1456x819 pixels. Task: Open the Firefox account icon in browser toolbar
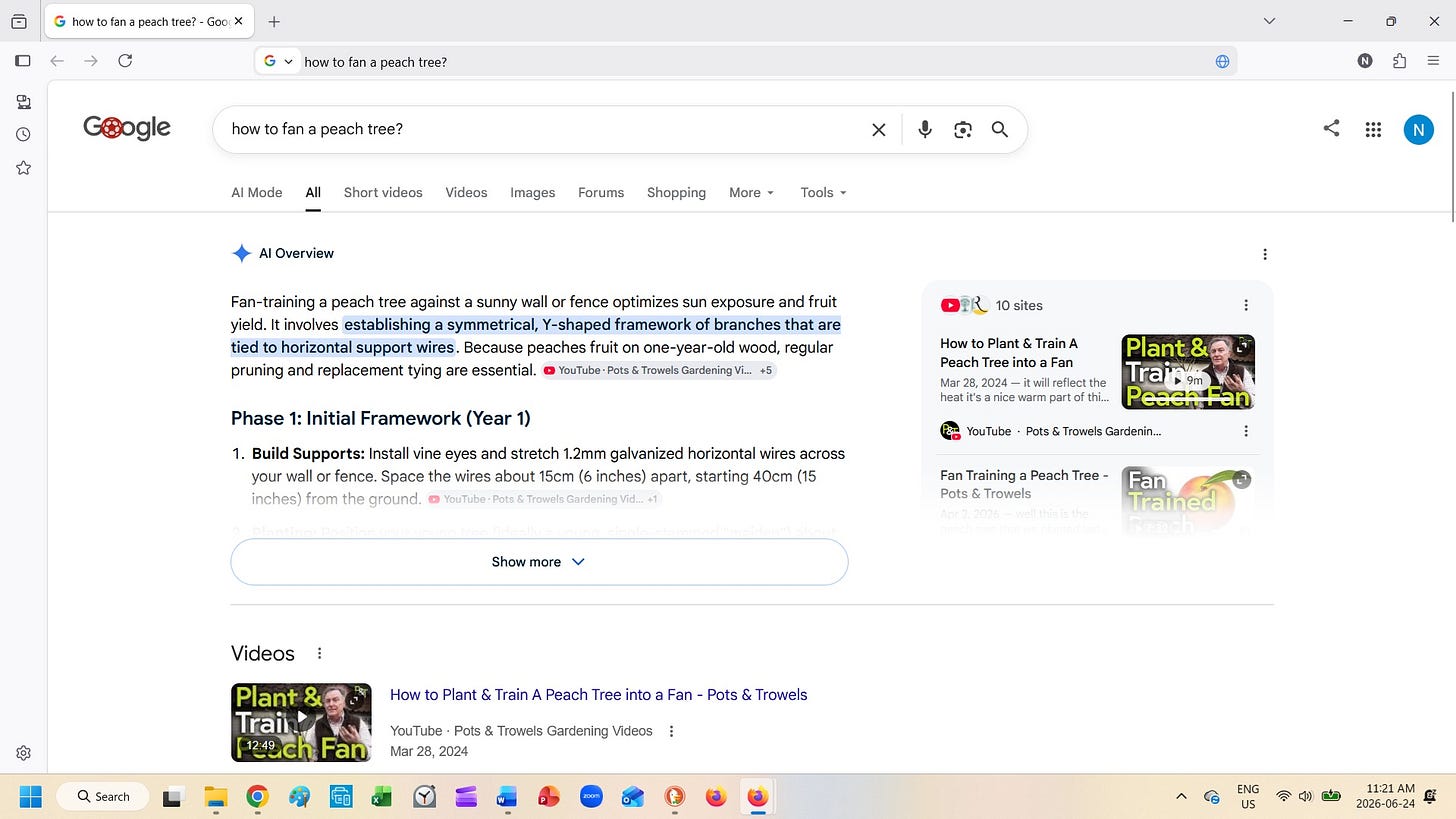pyautogui.click(x=1365, y=61)
